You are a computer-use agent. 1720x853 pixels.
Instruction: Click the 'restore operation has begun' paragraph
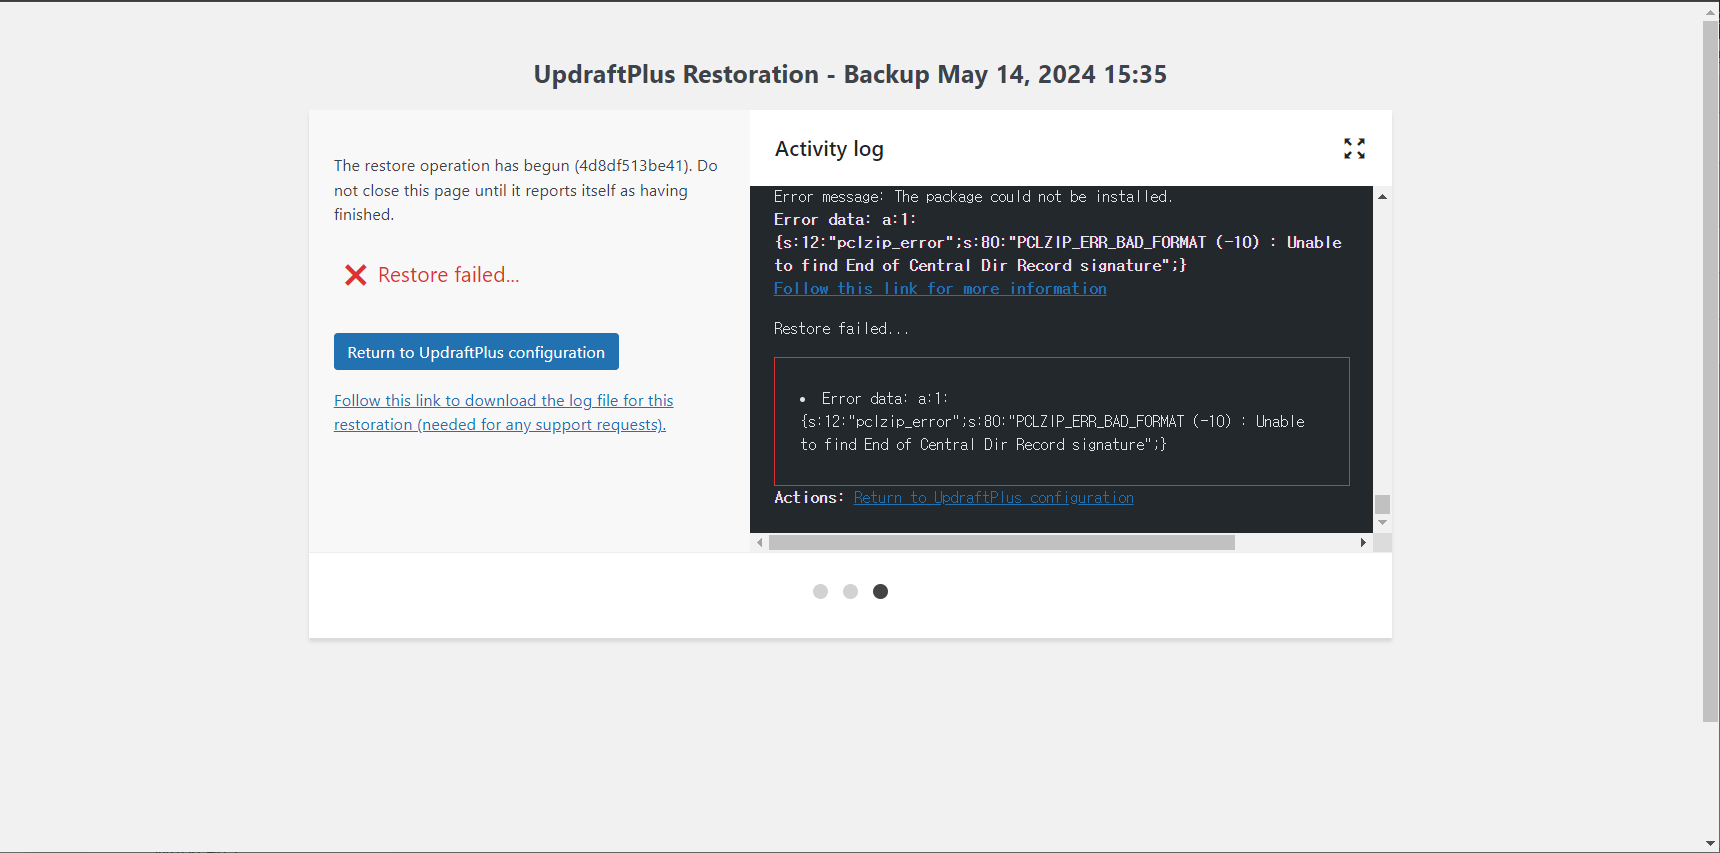tap(526, 190)
